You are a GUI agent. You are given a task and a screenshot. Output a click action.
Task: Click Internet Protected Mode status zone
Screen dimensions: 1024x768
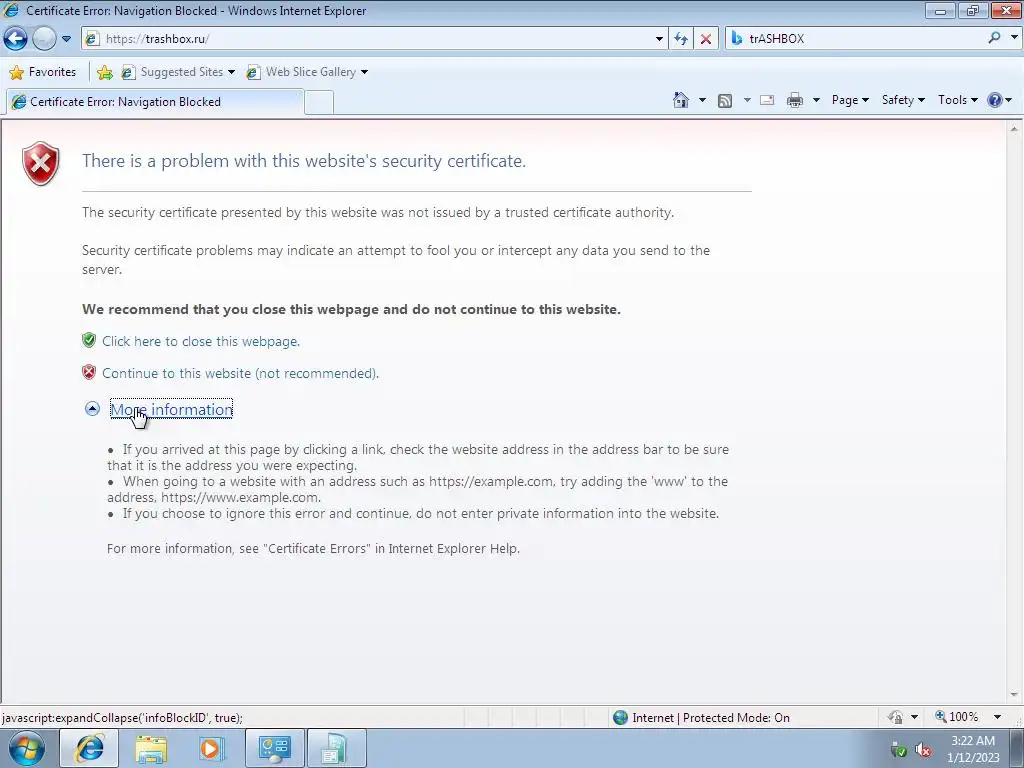(702, 718)
